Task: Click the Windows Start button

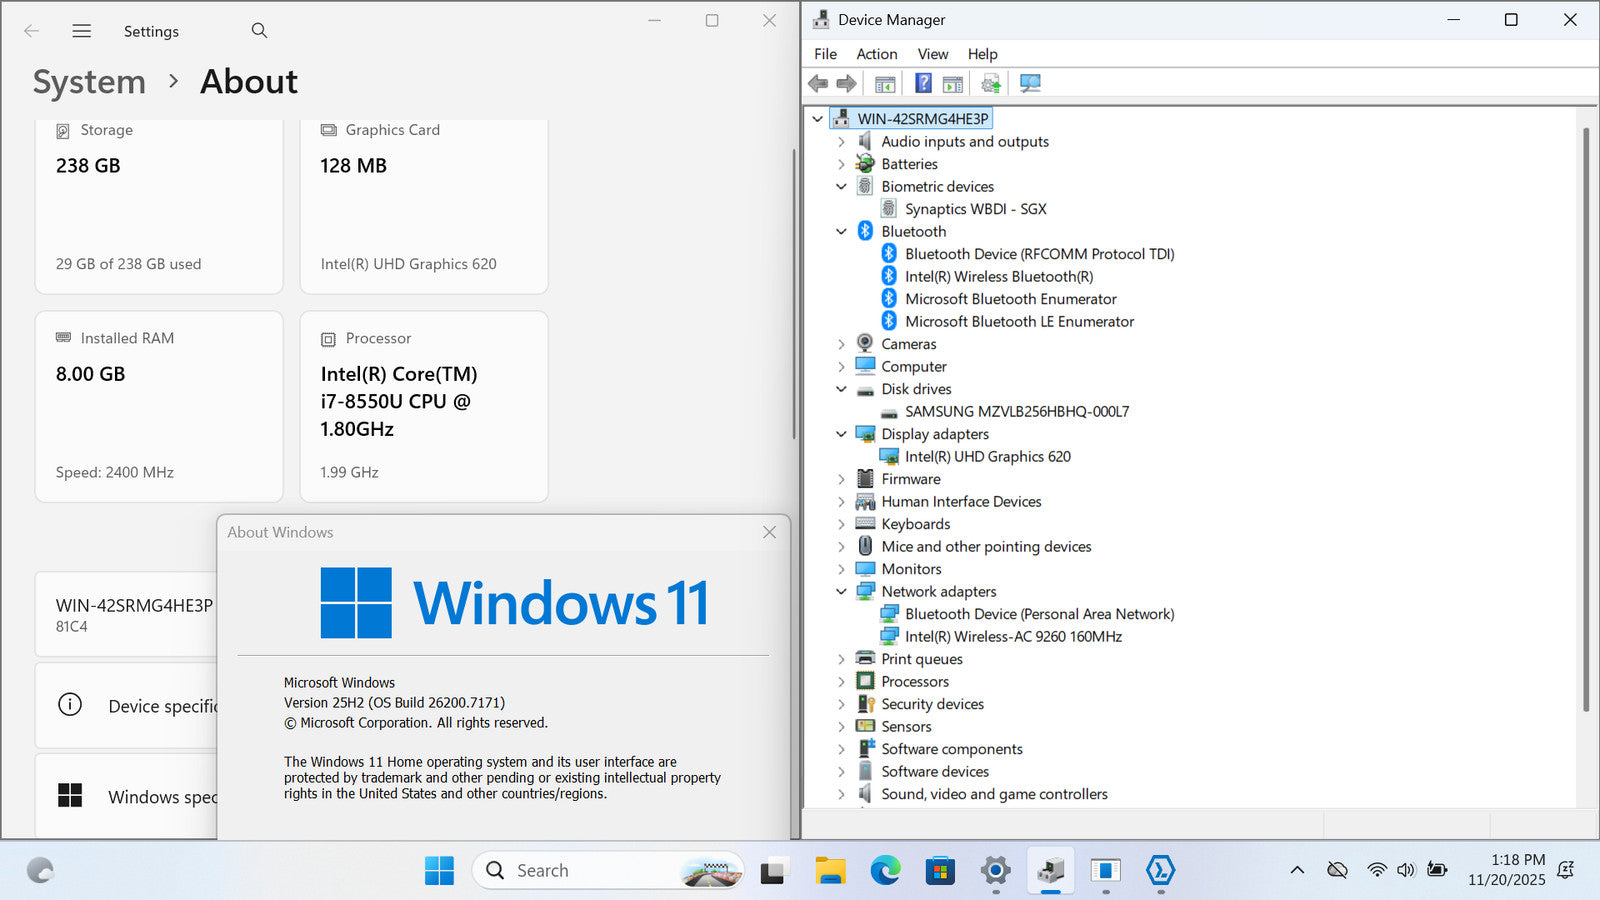Action: pos(439,871)
